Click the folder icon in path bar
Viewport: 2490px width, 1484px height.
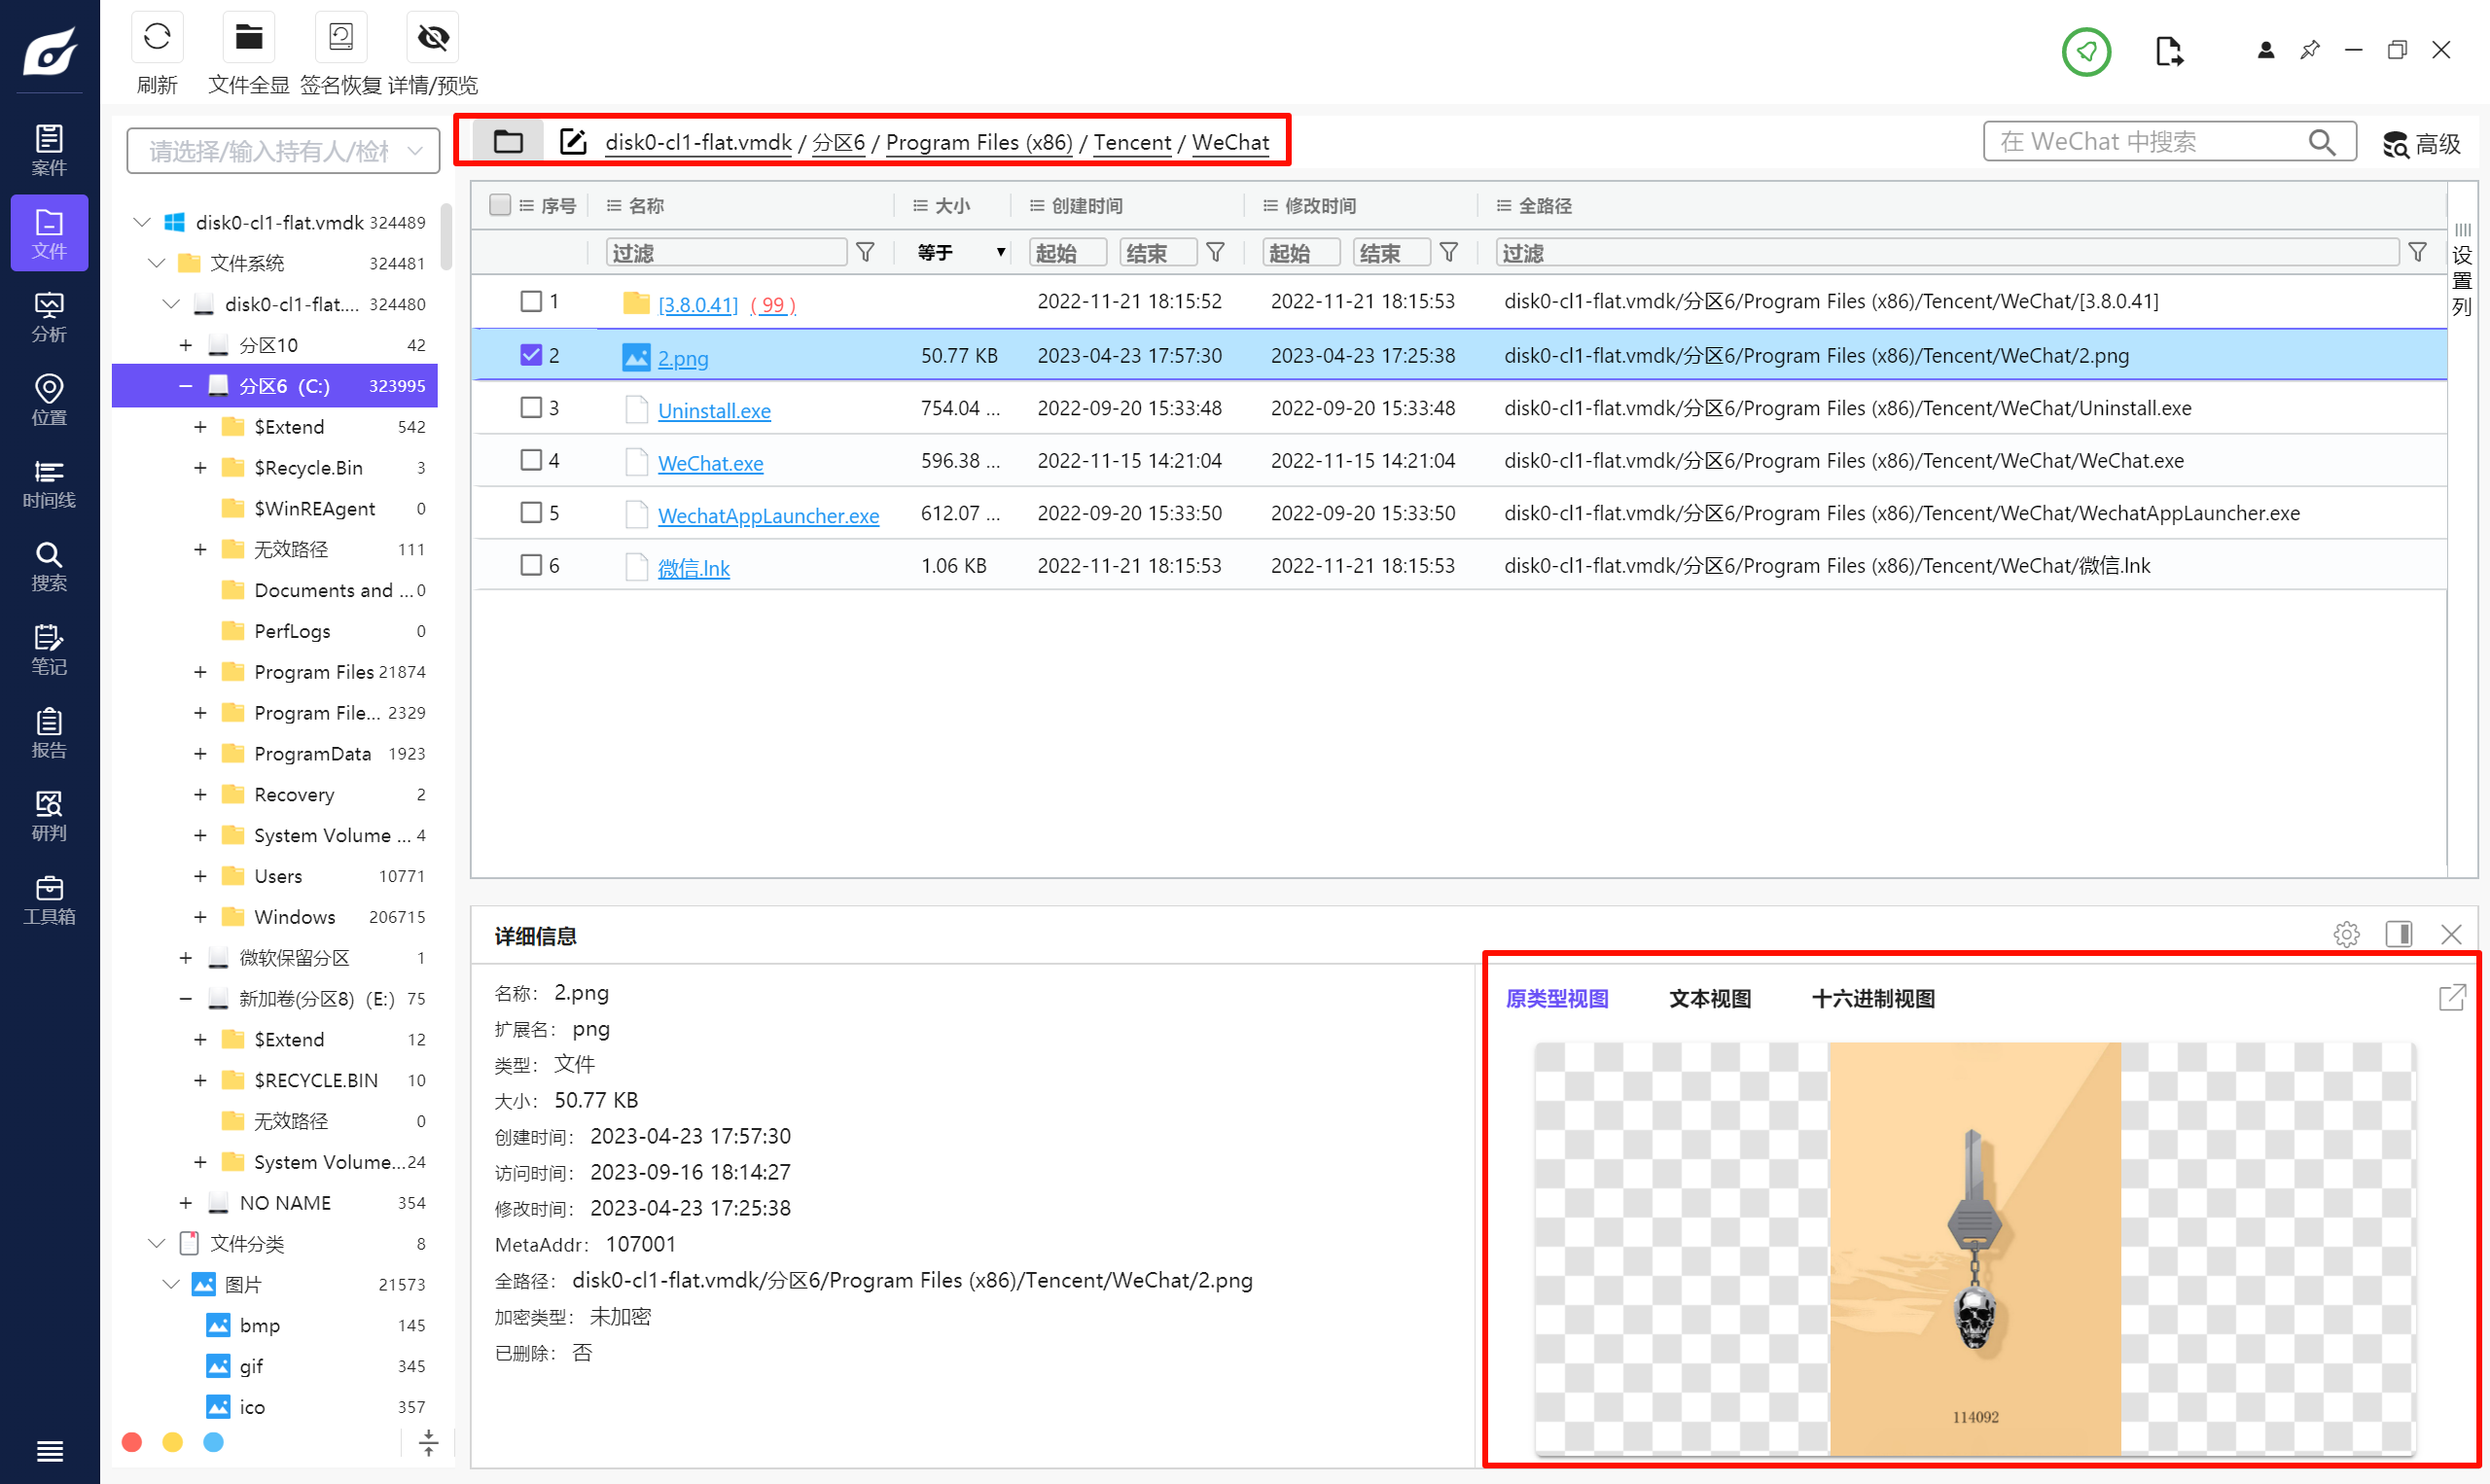[x=508, y=142]
